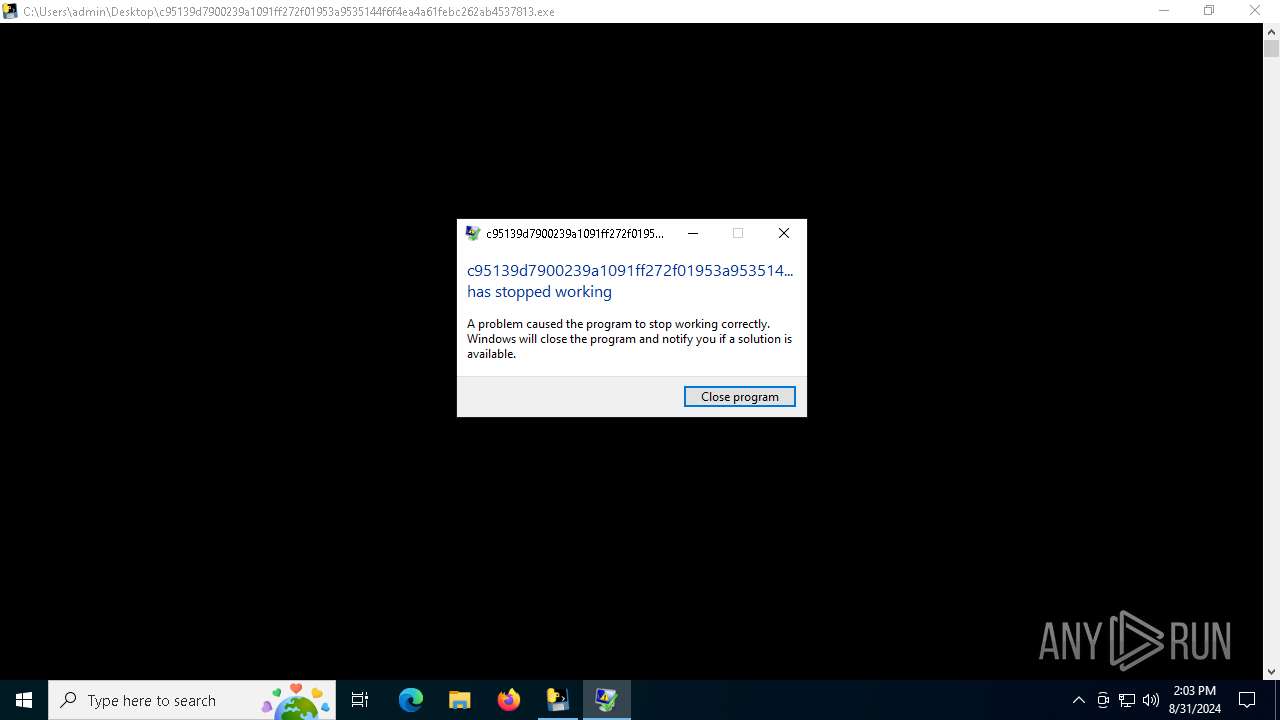
Task: Click the crash dialog's title bar app icon
Action: point(473,233)
